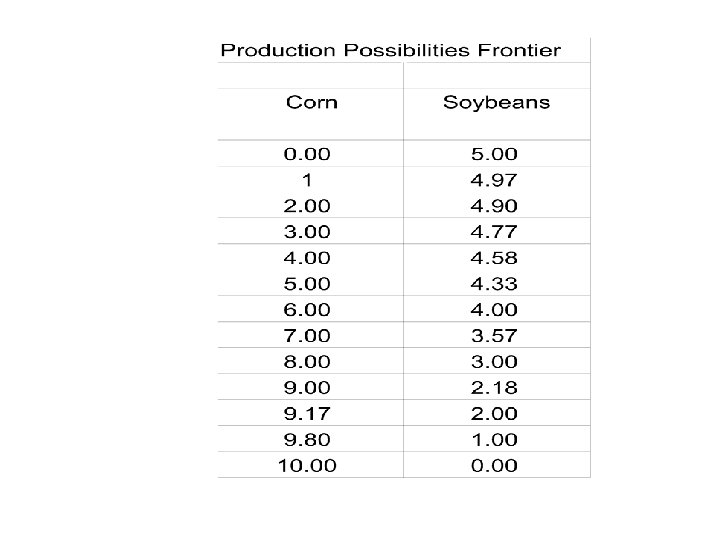Select the Corn column header
Image resolution: width=720 pixels, height=540 pixels.
pyautogui.click(x=312, y=102)
